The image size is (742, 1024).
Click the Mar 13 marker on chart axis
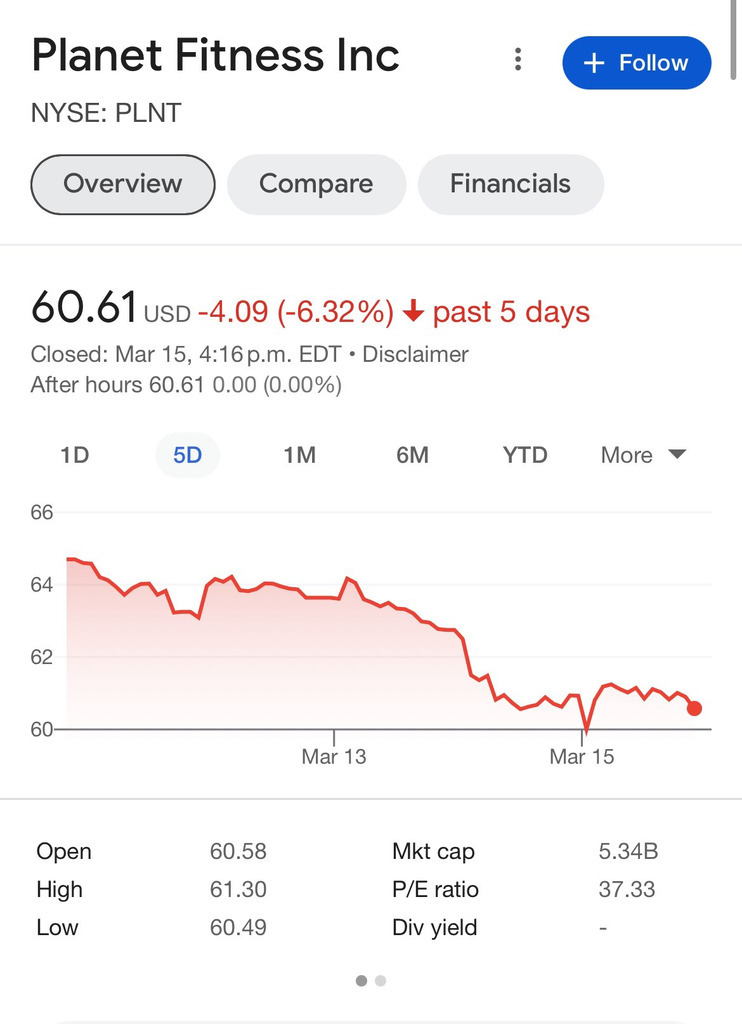[x=334, y=756]
